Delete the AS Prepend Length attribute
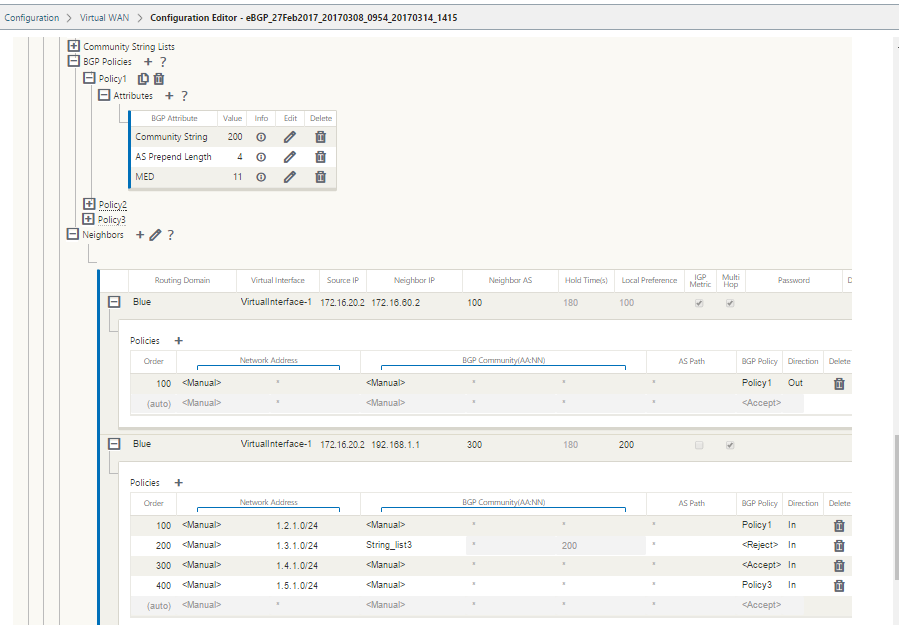 [x=320, y=157]
